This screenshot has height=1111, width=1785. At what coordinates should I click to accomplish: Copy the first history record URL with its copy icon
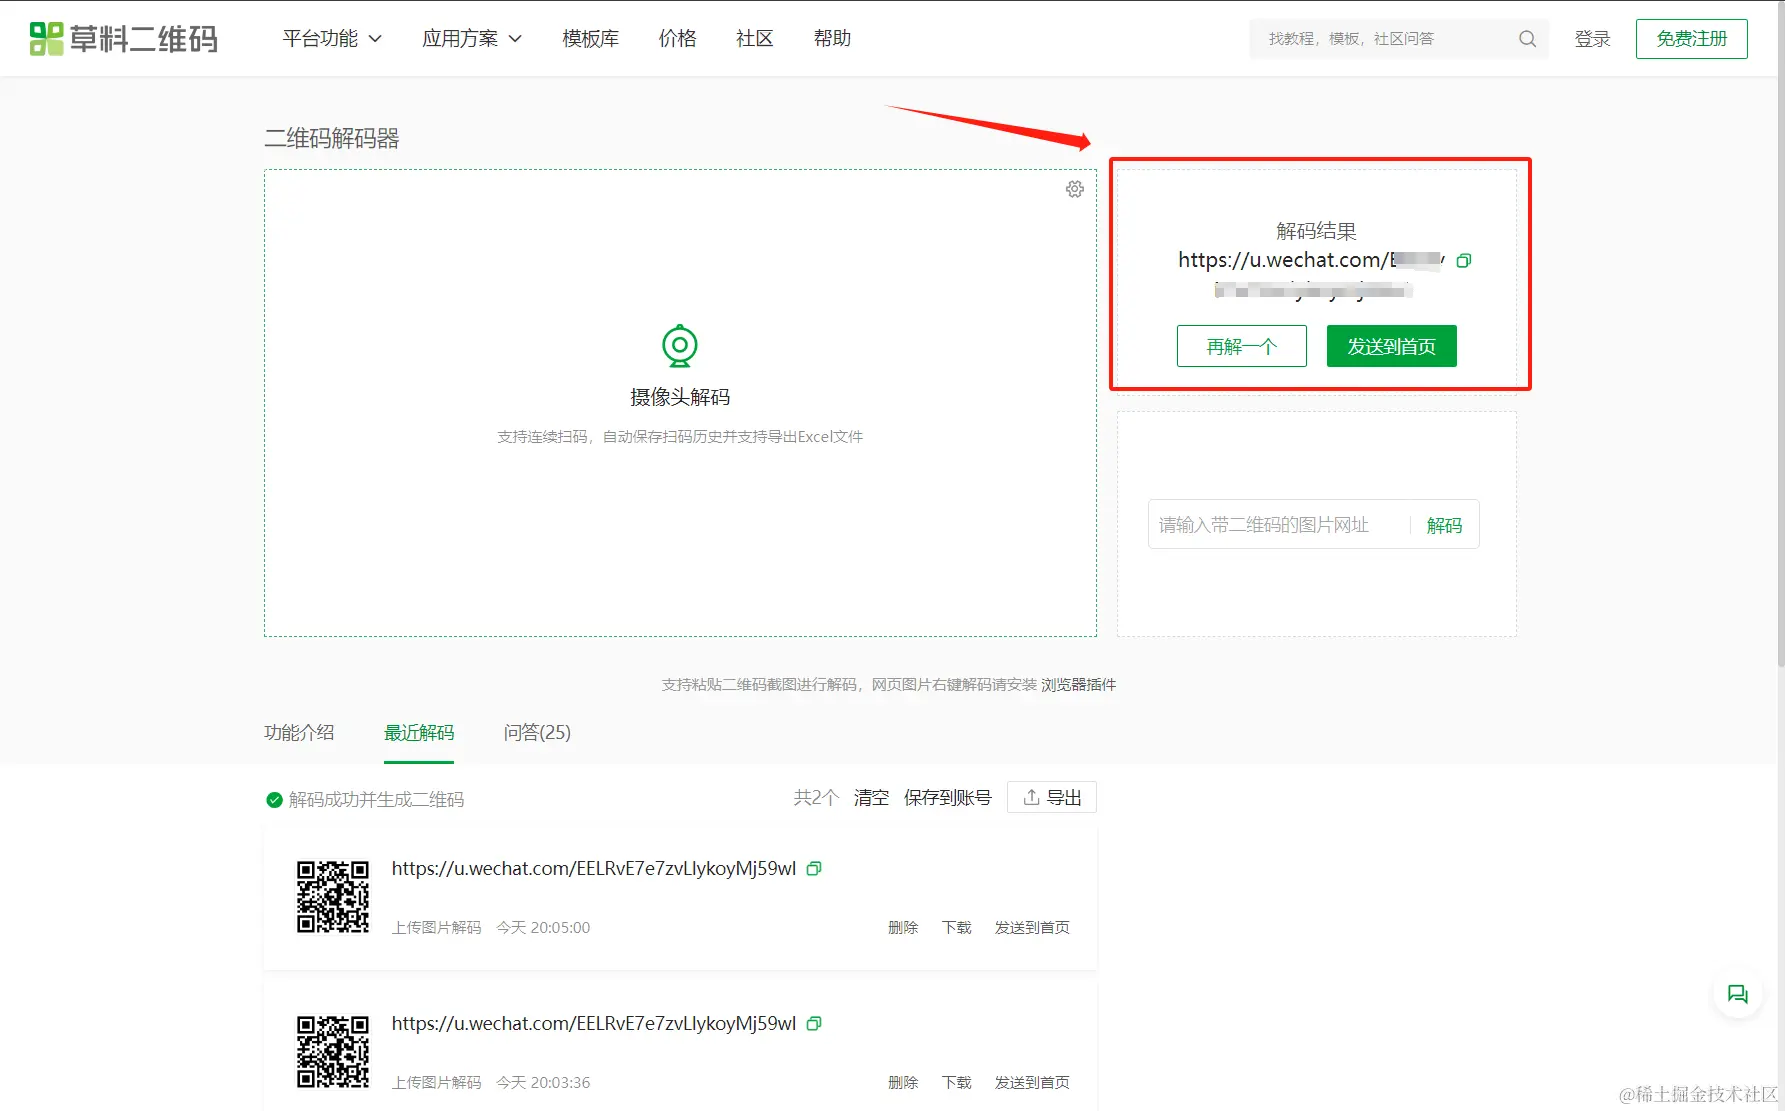click(813, 868)
